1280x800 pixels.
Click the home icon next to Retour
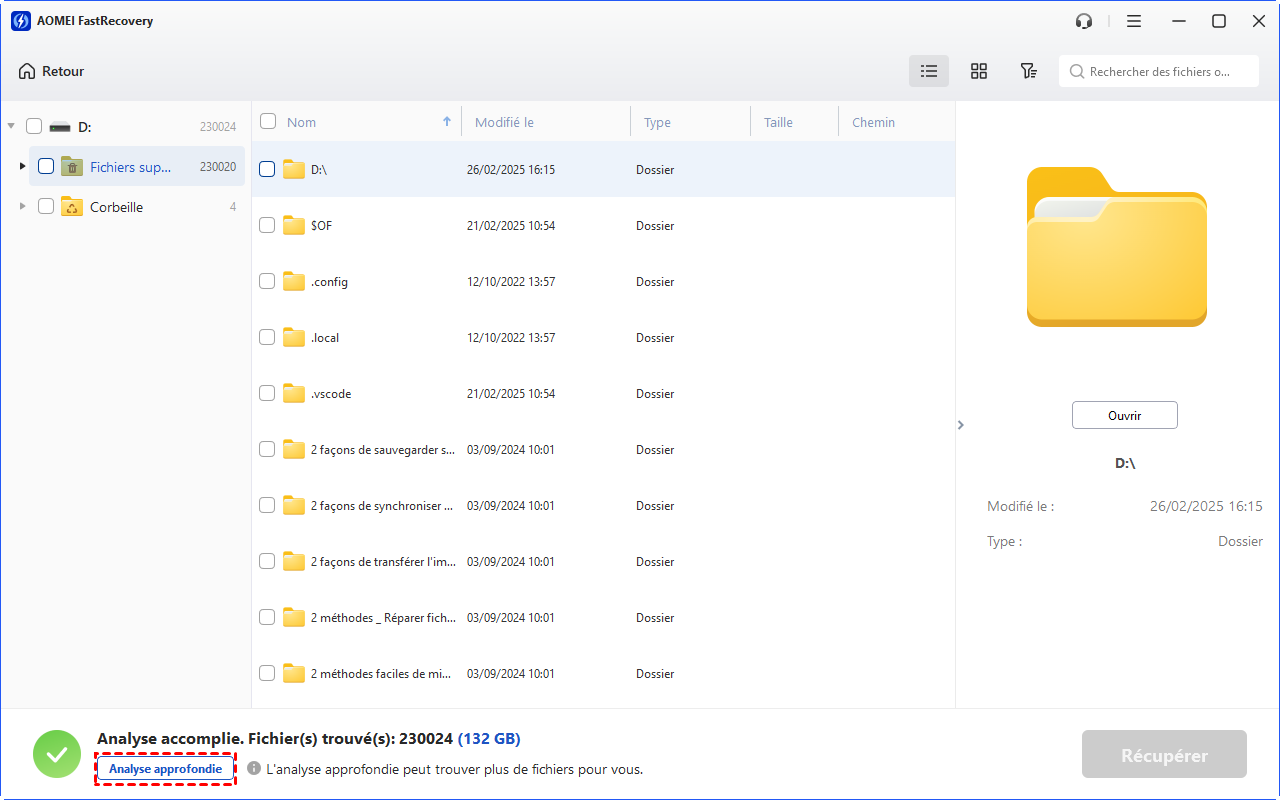27,71
